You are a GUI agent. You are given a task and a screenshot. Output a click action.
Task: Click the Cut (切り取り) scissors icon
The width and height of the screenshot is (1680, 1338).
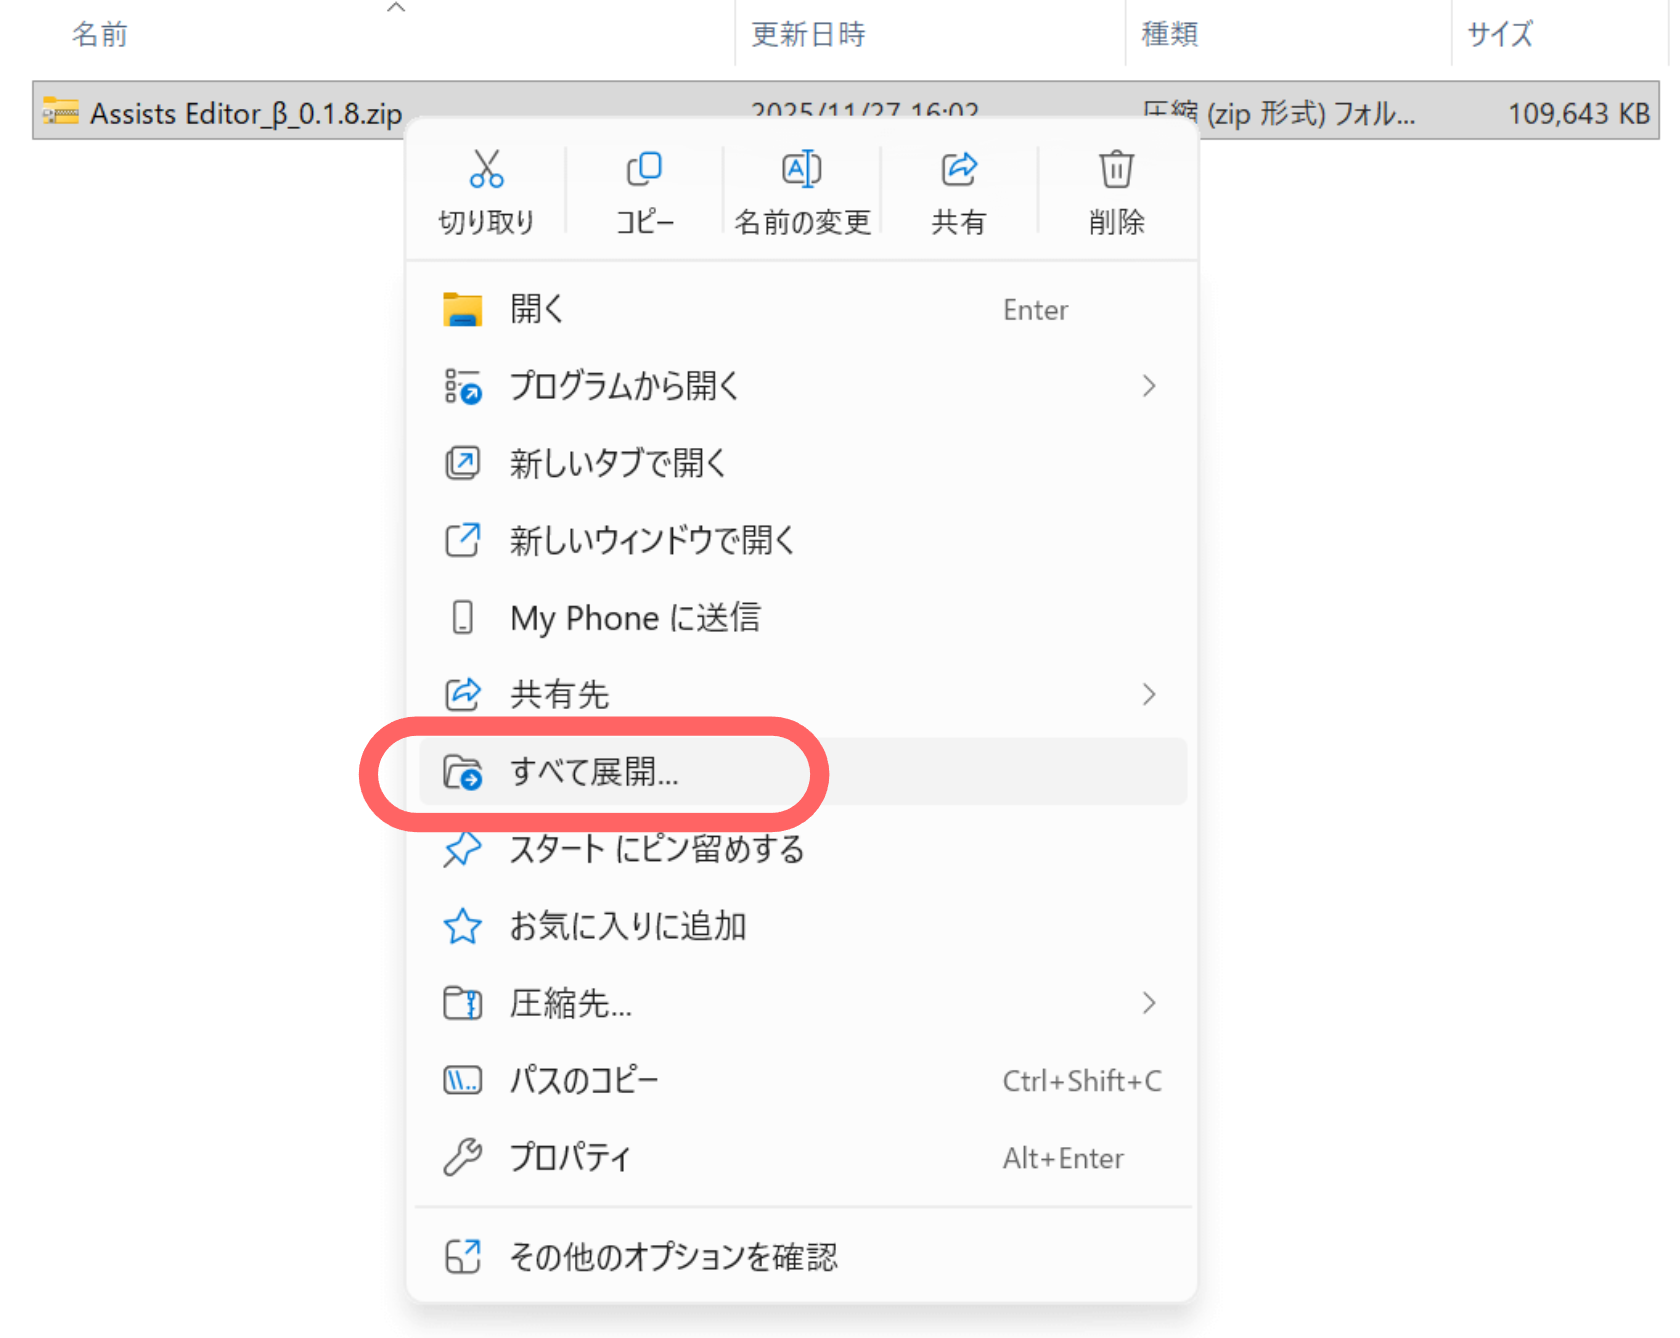click(x=486, y=170)
